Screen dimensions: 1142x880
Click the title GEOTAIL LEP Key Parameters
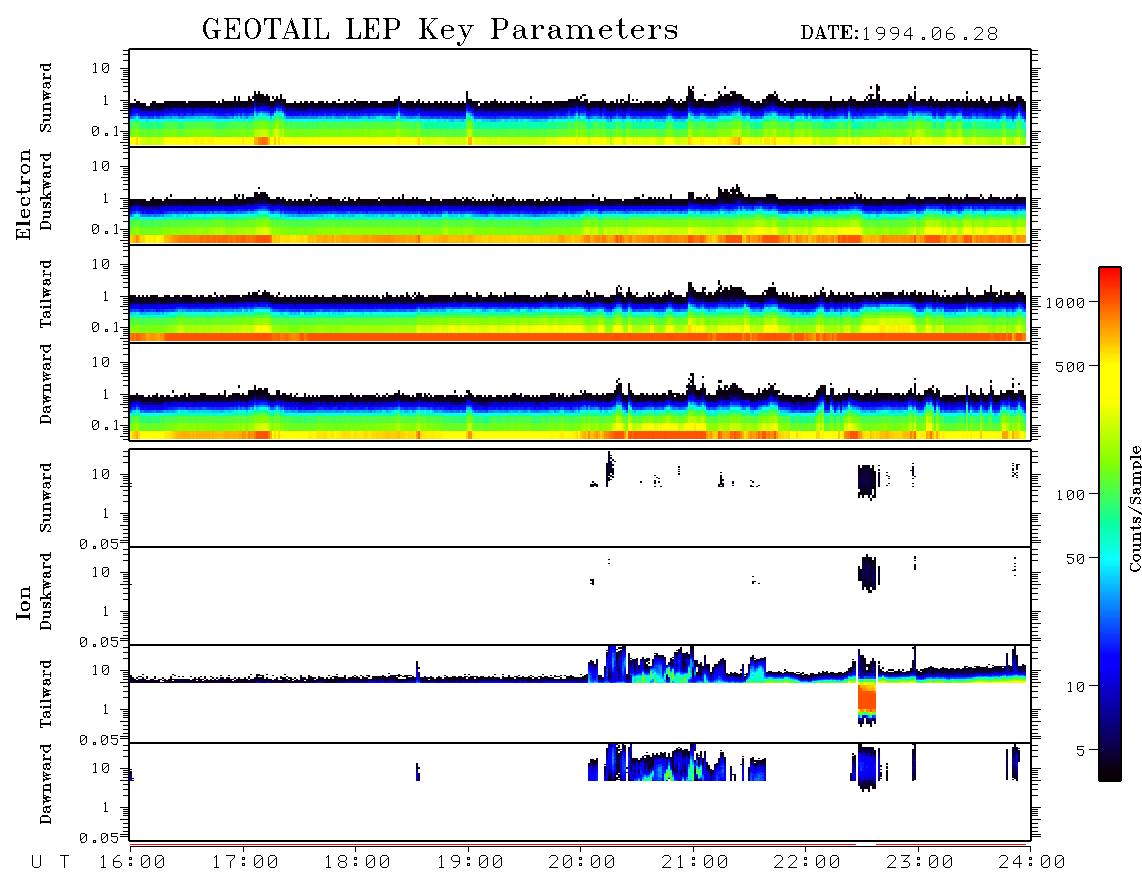pos(440,30)
